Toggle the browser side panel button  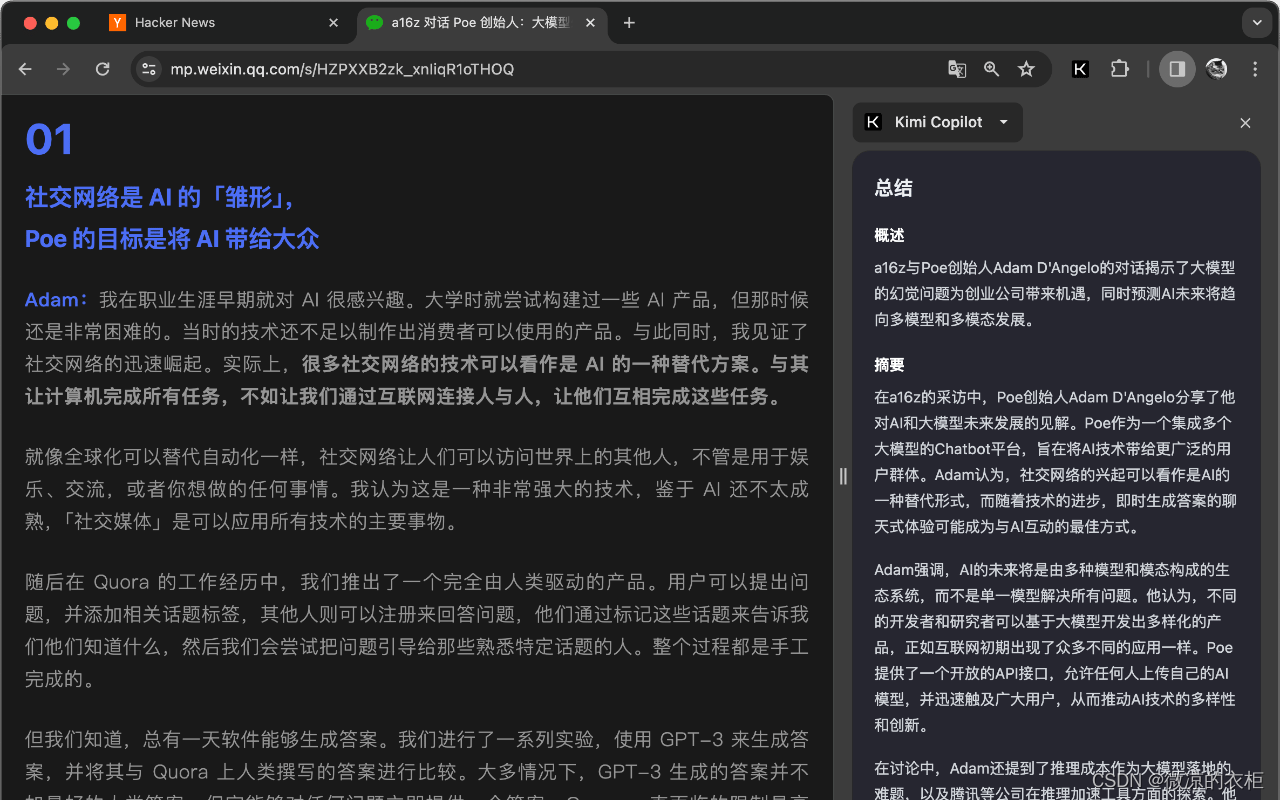tap(1177, 69)
